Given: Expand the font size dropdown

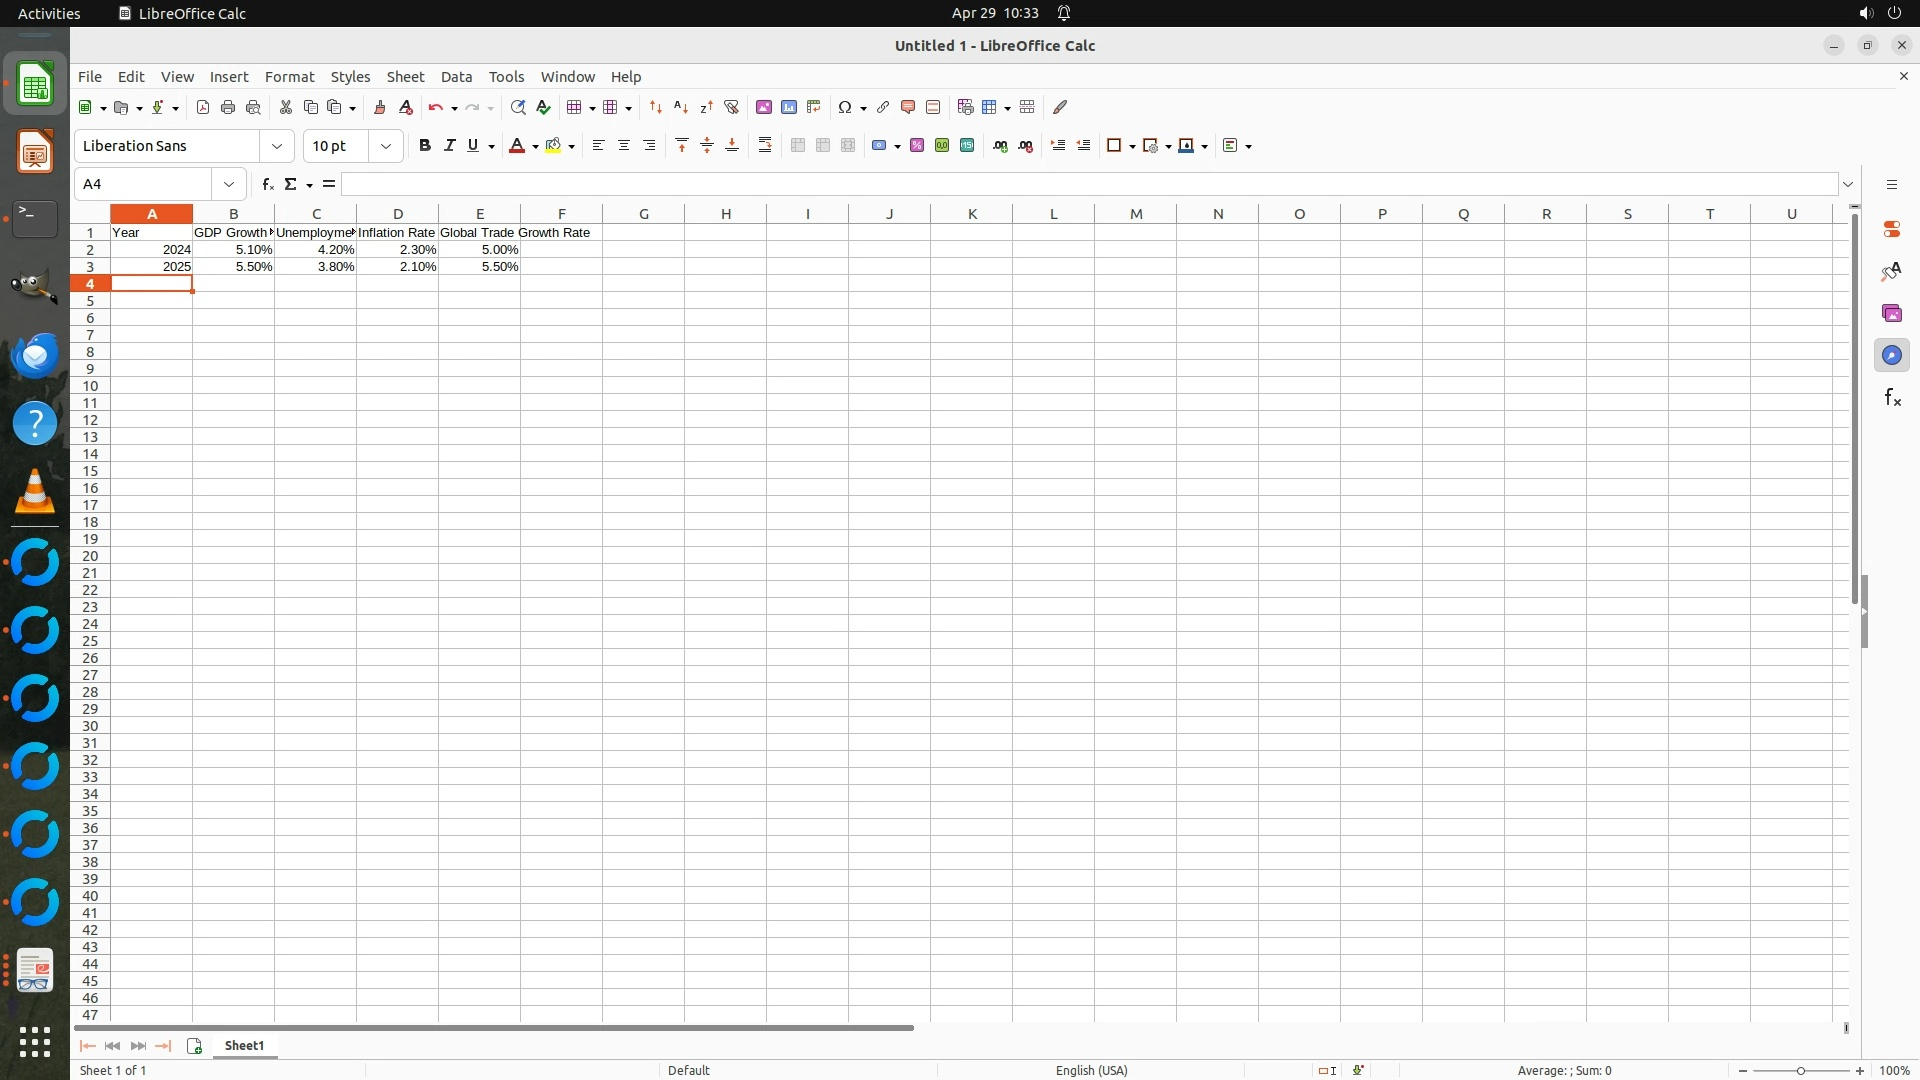Looking at the screenshot, I should [386, 146].
